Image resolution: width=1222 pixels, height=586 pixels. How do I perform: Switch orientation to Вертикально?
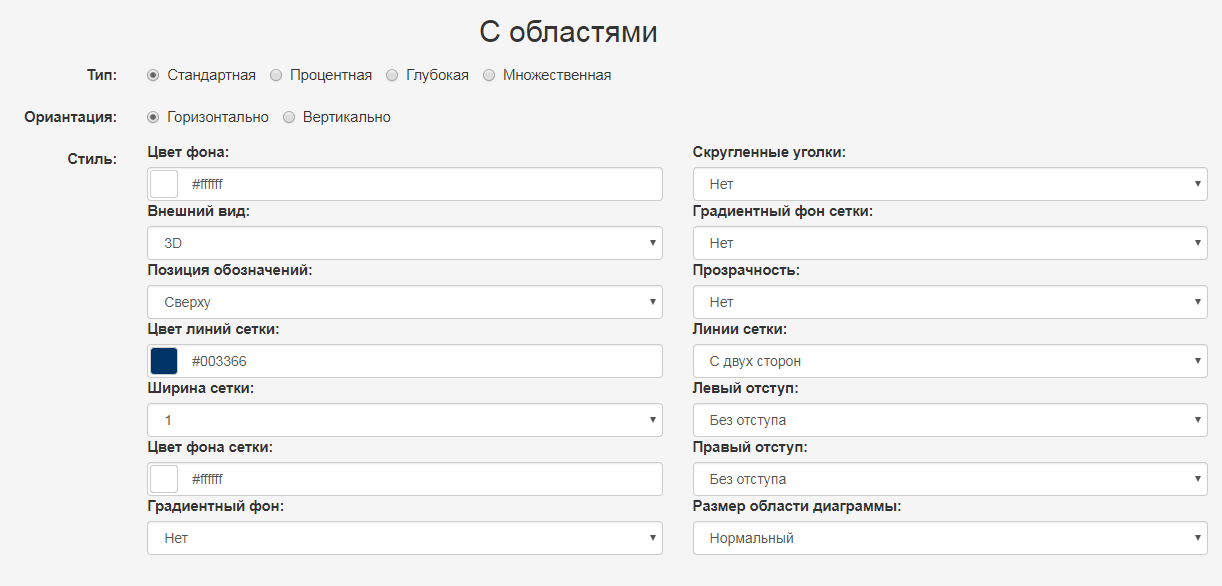(289, 116)
